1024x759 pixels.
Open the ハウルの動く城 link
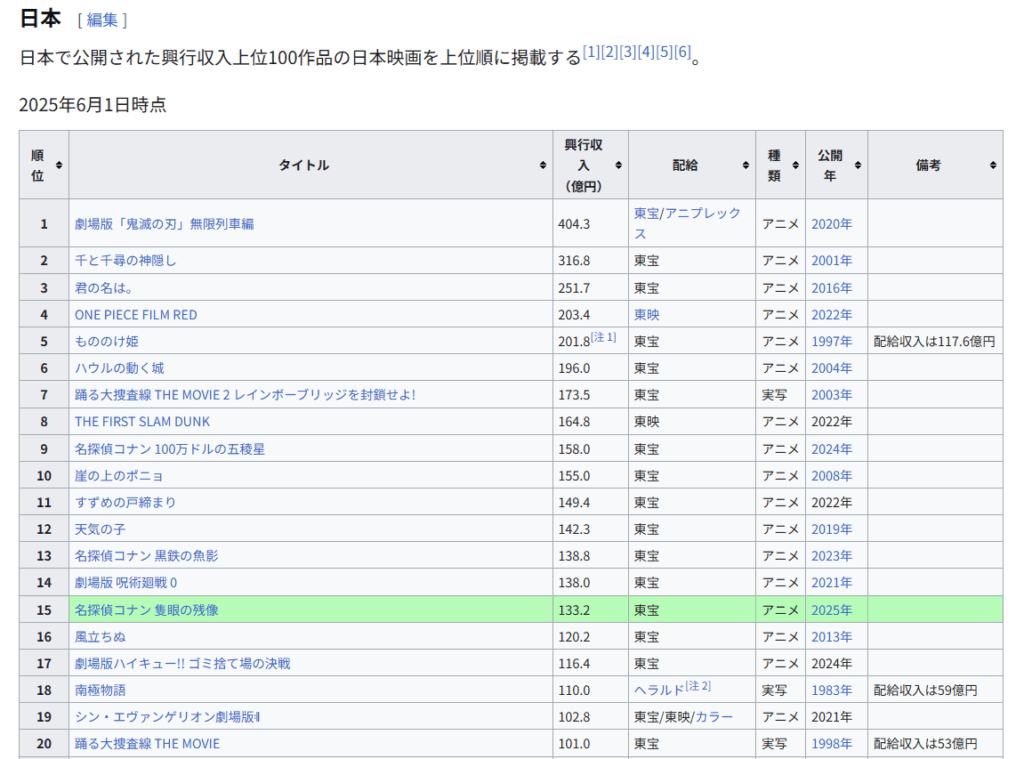tap(120, 368)
